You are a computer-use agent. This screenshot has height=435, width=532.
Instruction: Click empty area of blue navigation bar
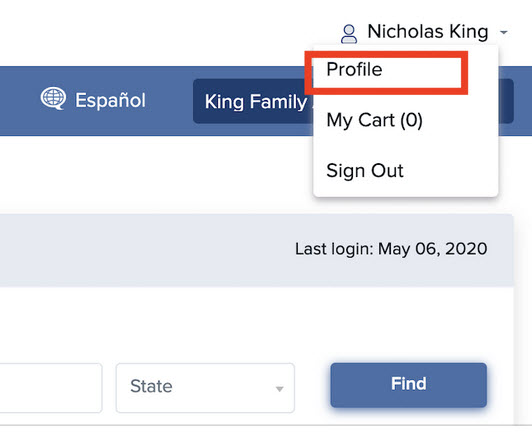click(20, 101)
